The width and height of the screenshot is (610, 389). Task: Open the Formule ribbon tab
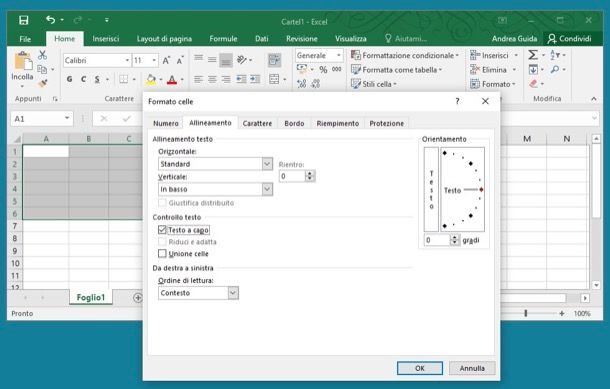pyautogui.click(x=223, y=39)
